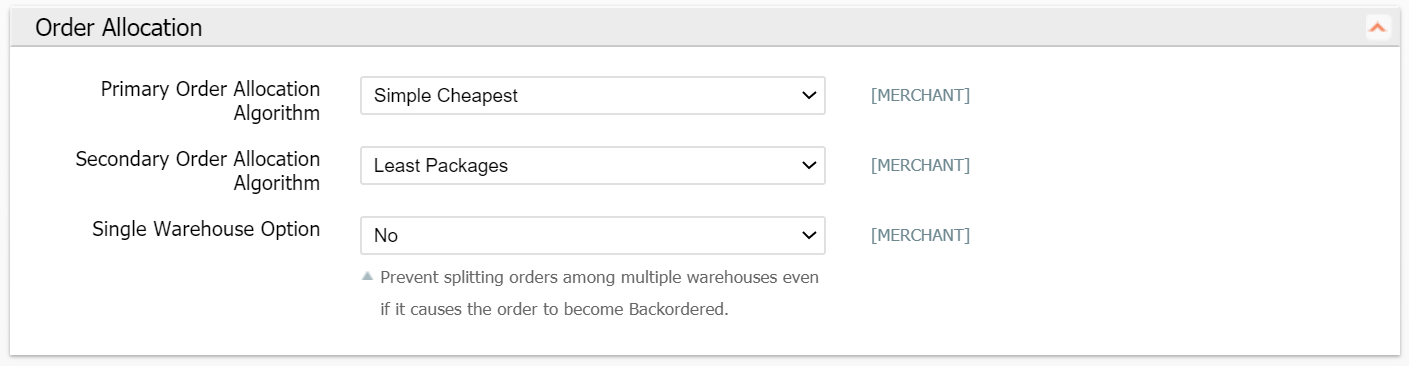
Task: Select the 'No' value in Single Warehouse
Action: coord(386,236)
